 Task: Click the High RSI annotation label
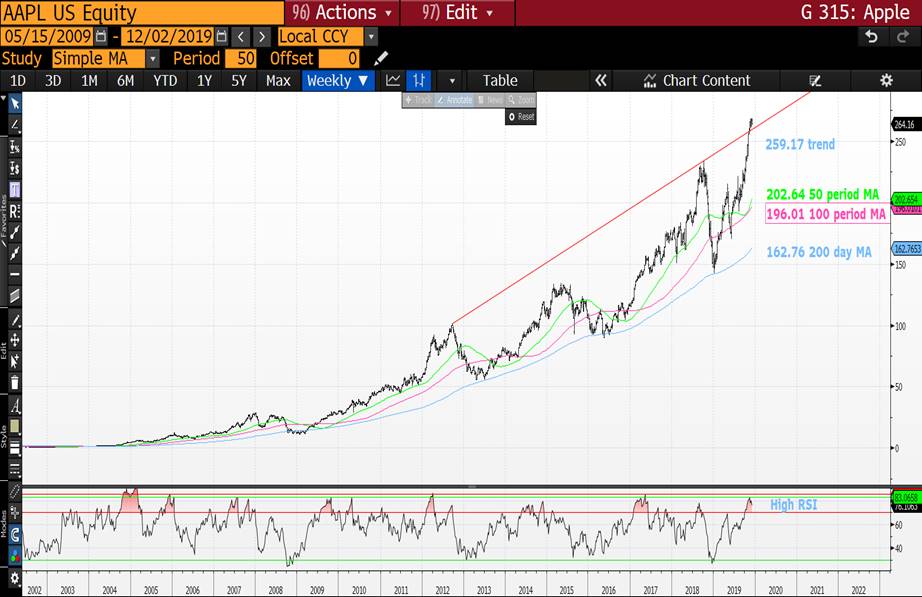pyautogui.click(x=793, y=505)
